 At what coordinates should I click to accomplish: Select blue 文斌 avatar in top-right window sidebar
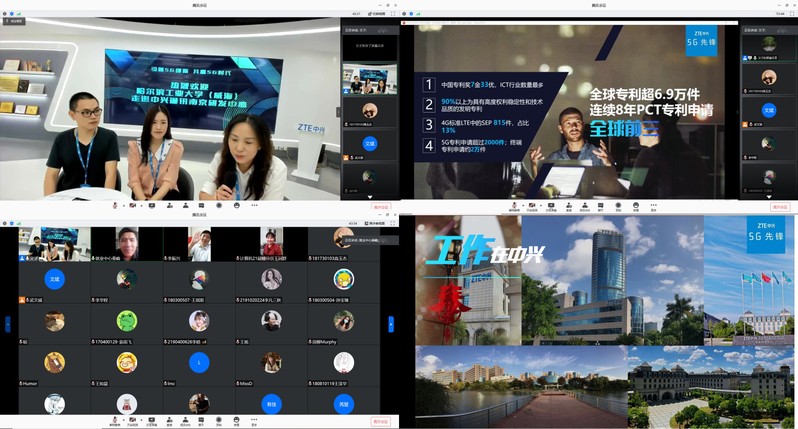tap(769, 110)
